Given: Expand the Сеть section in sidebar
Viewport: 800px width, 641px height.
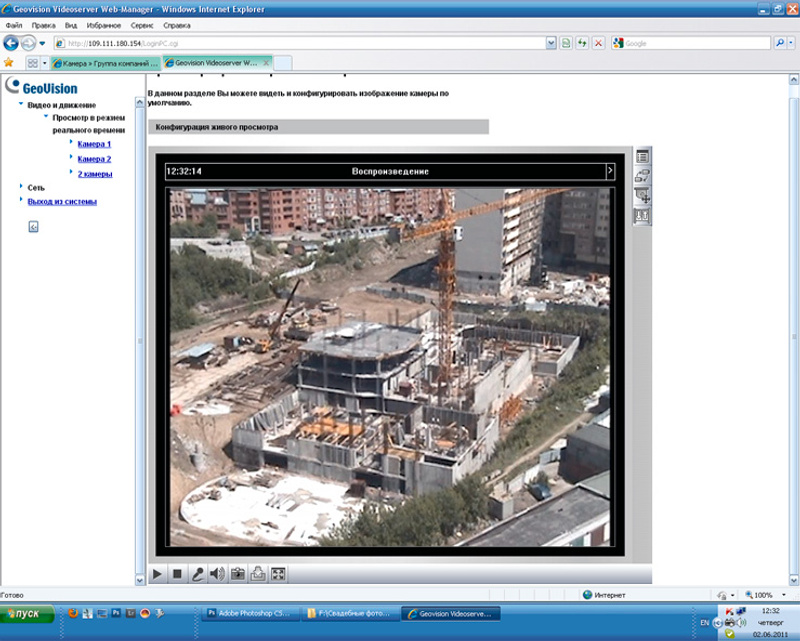Looking at the screenshot, I should click(35, 187).
